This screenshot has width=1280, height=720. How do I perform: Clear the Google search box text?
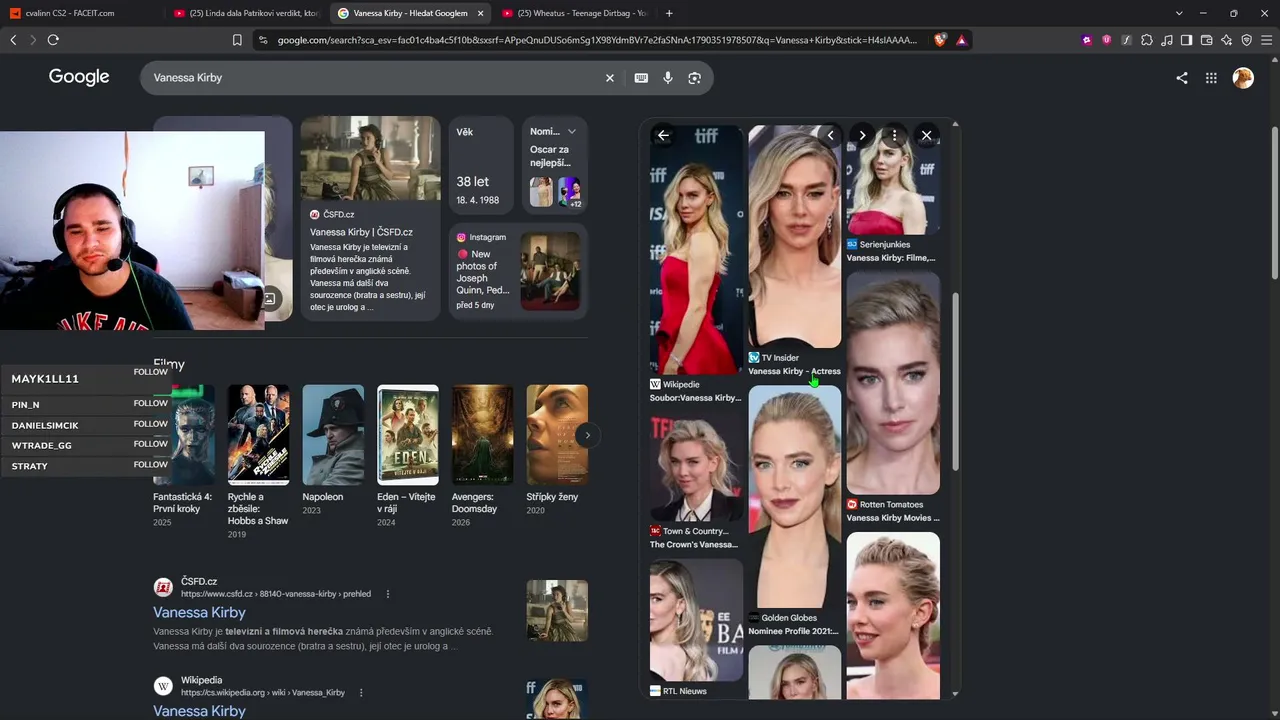click(610, 78)
